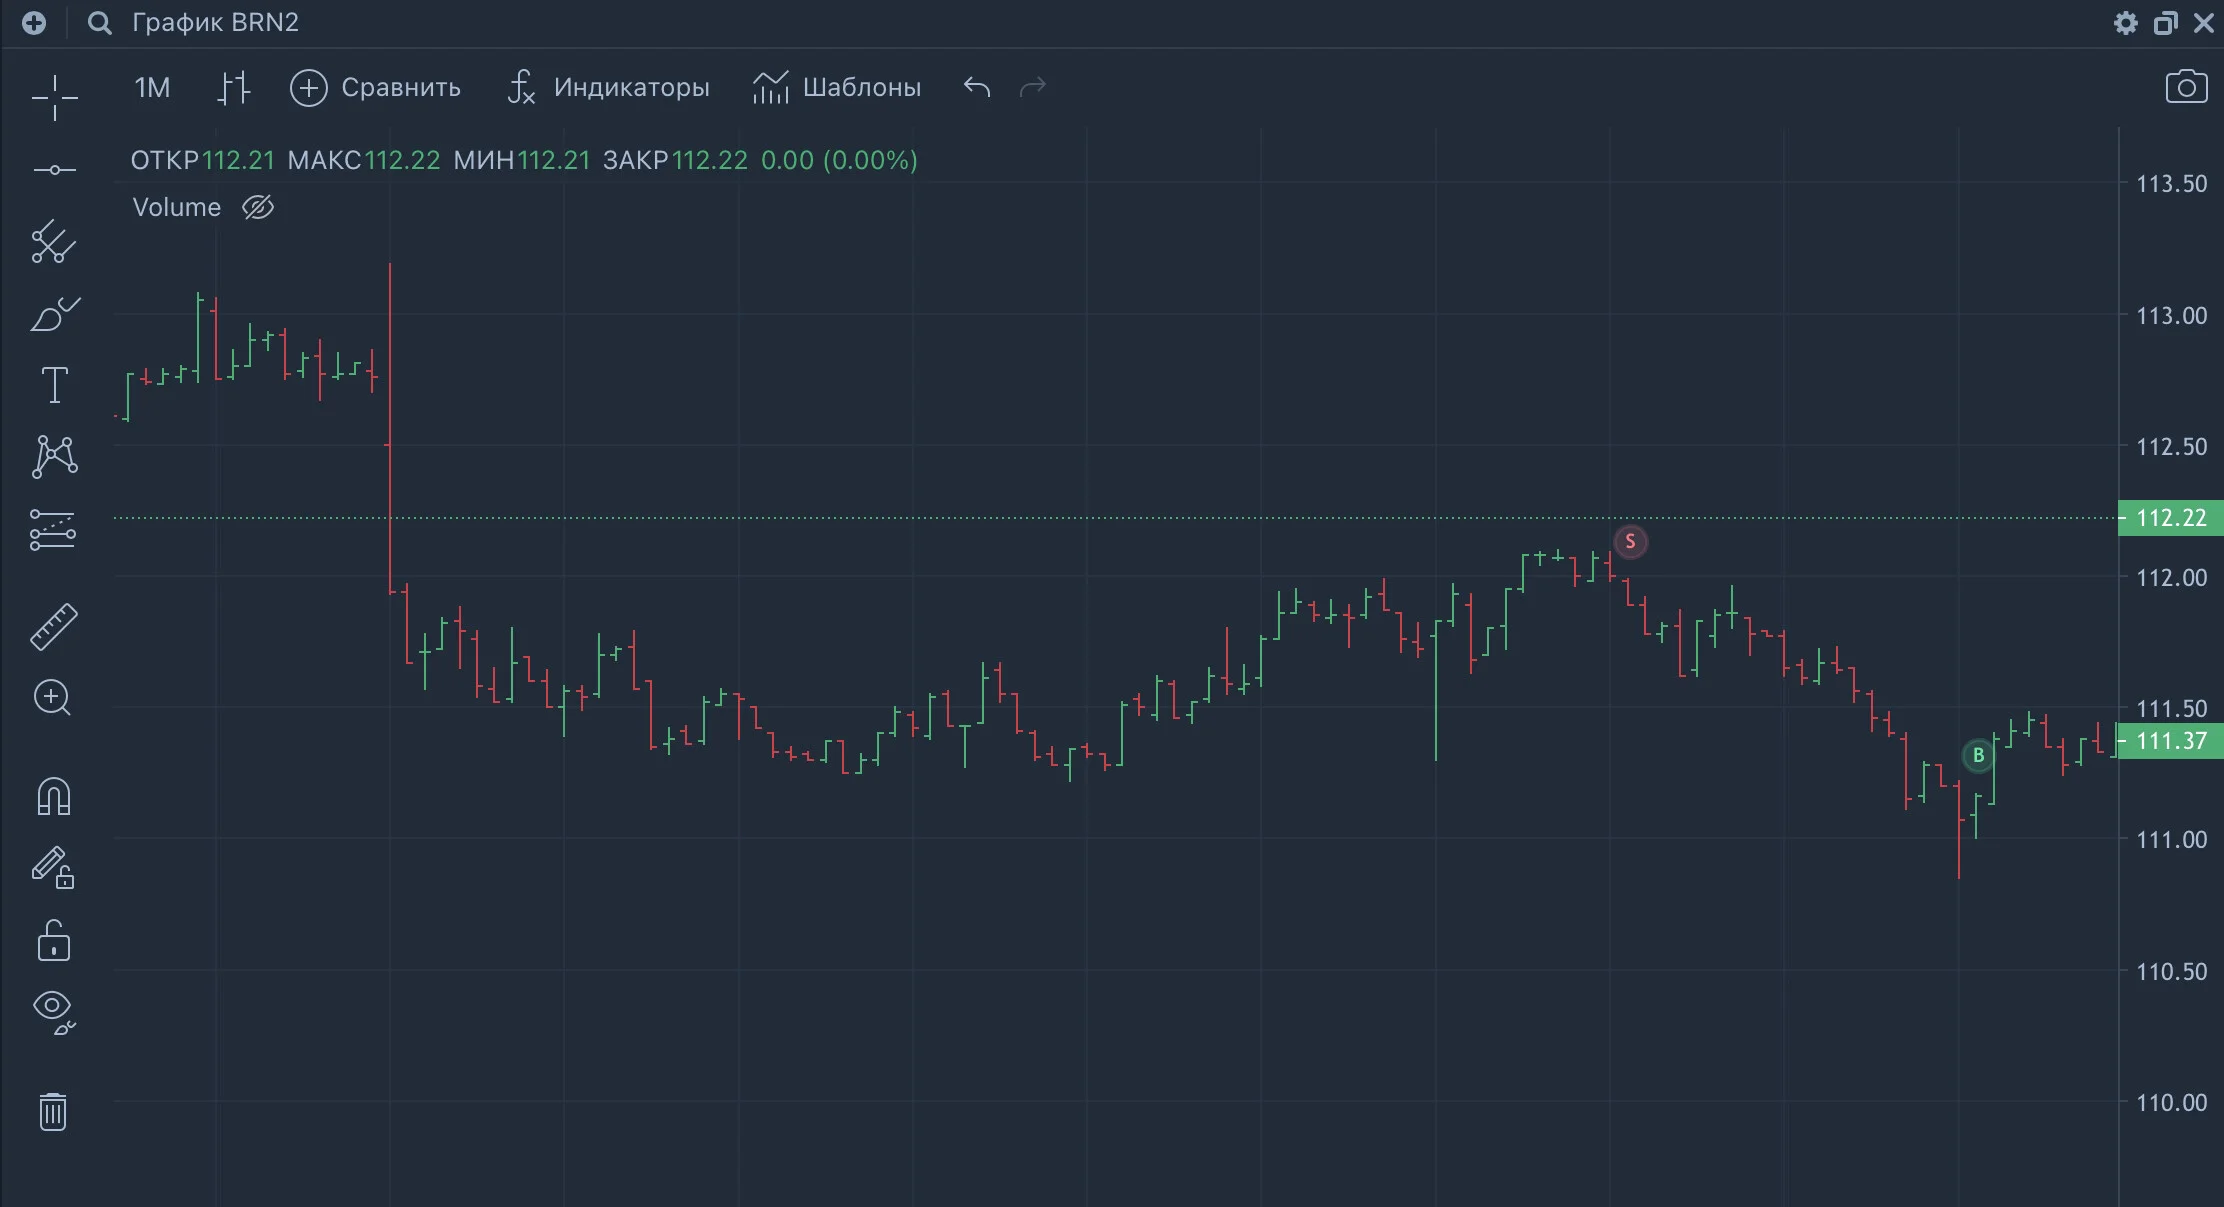Click the 0.00 (0.00%) change value
Screen dimensions: 2224x1207
point(839,160)
